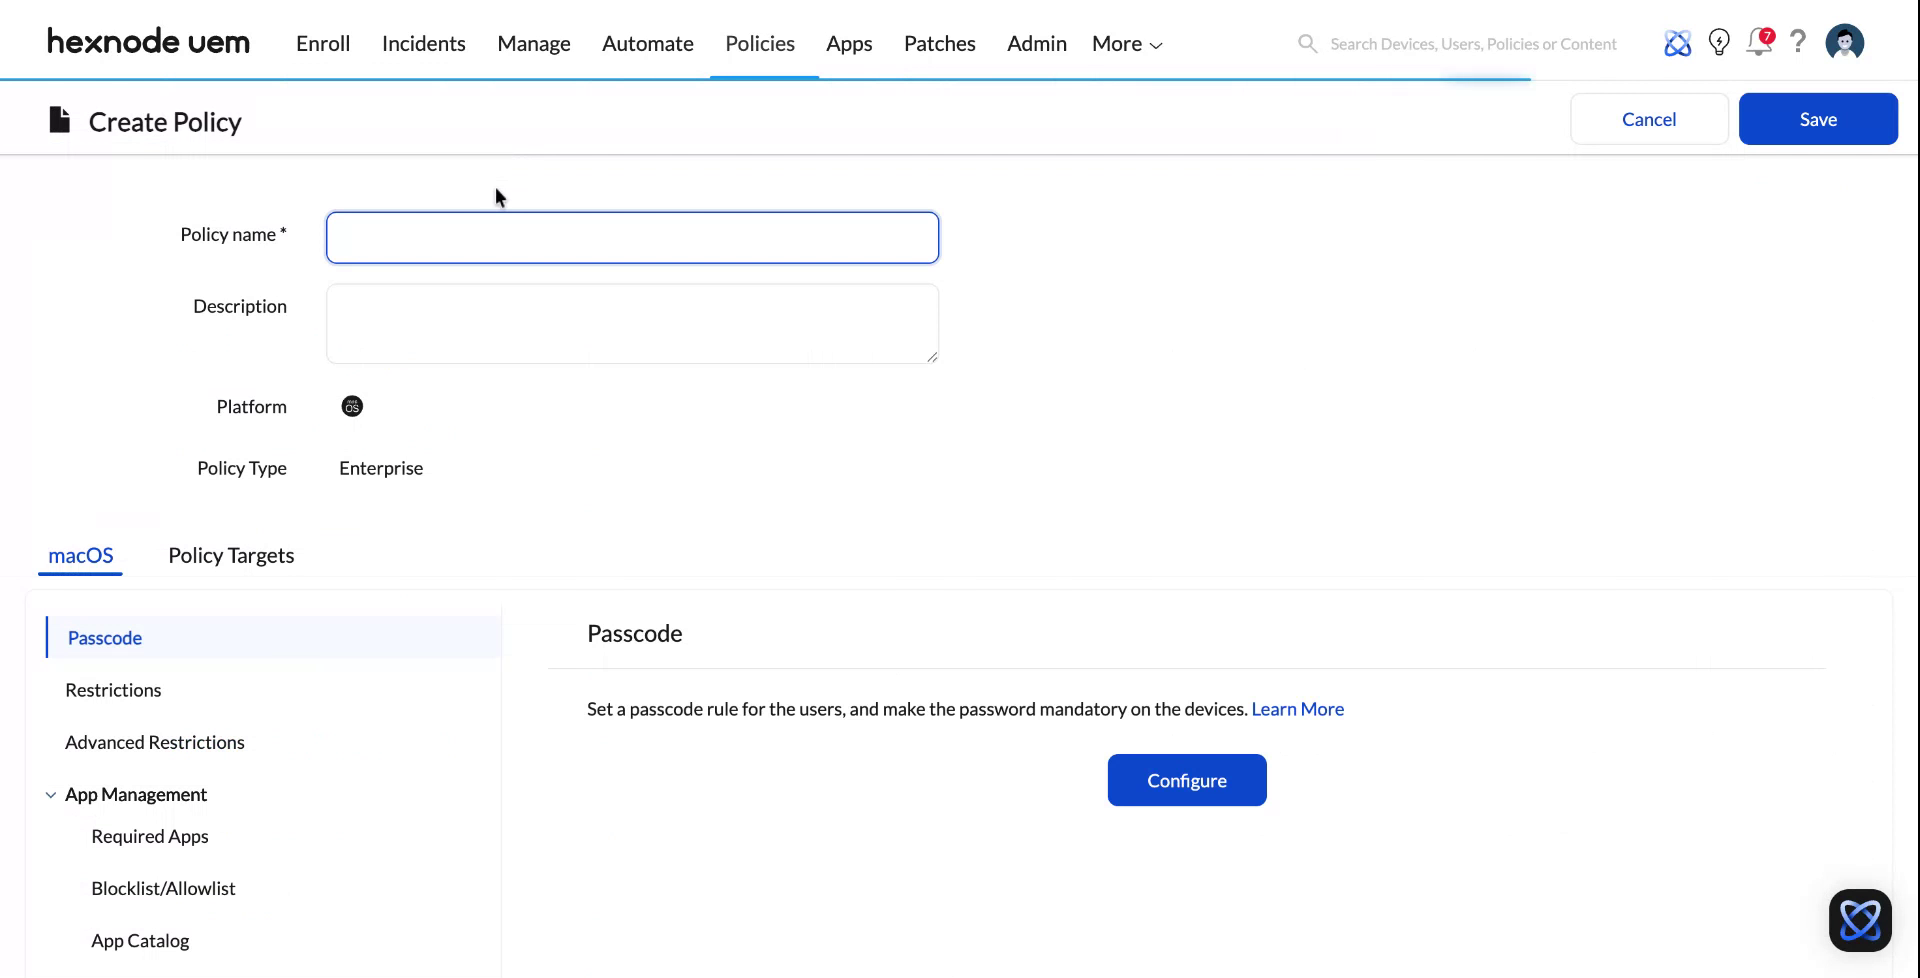
Task: Open the Hexnode chat widget bottom right
Action: coord(1860,919)
